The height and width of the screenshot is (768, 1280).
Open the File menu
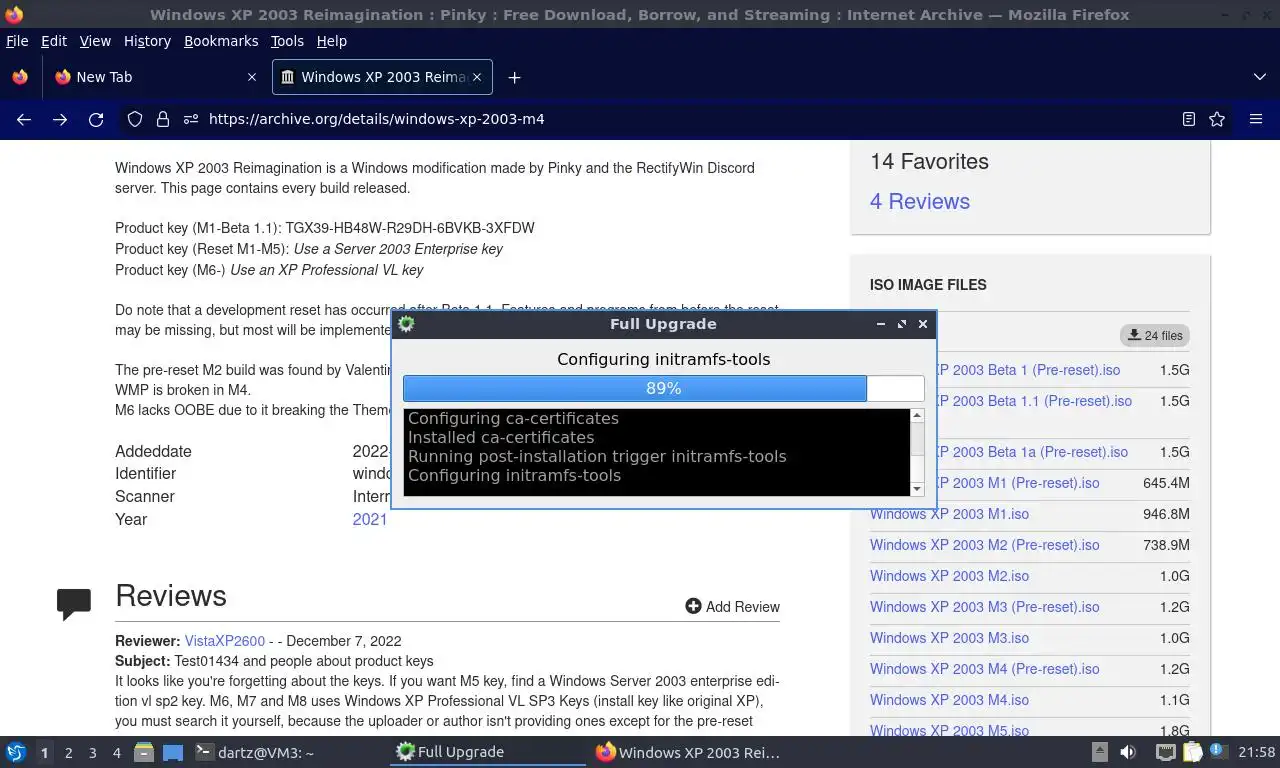click(x=17, y=41)
